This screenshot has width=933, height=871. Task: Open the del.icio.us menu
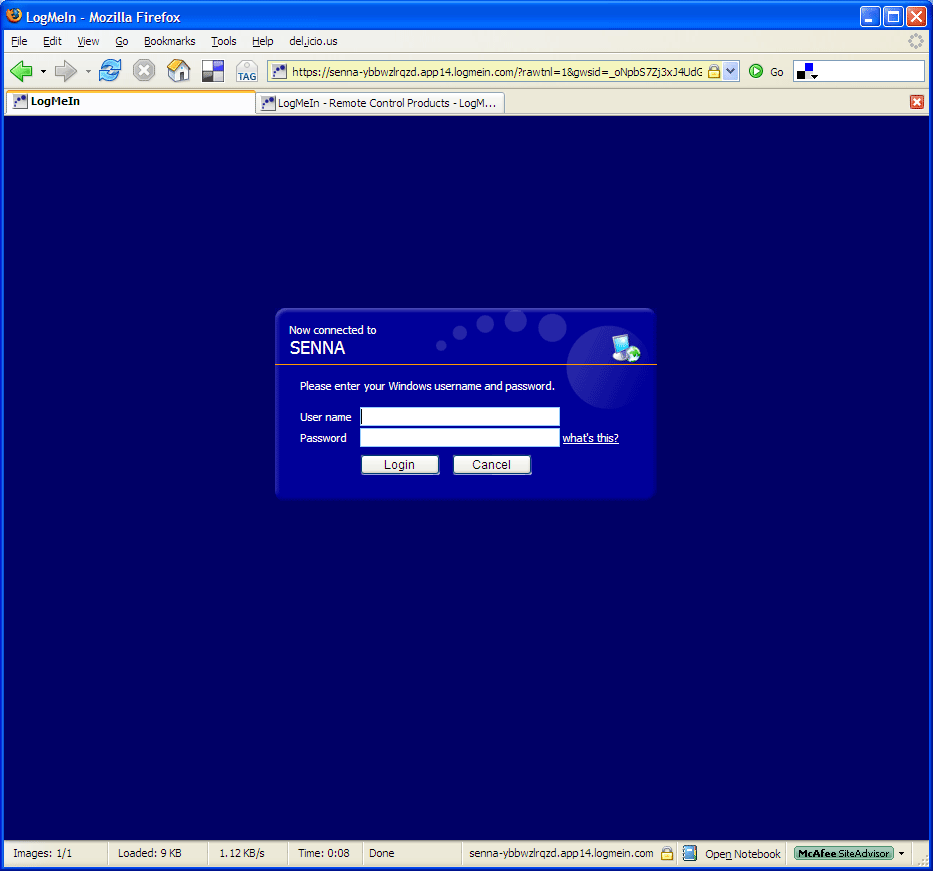313,41
